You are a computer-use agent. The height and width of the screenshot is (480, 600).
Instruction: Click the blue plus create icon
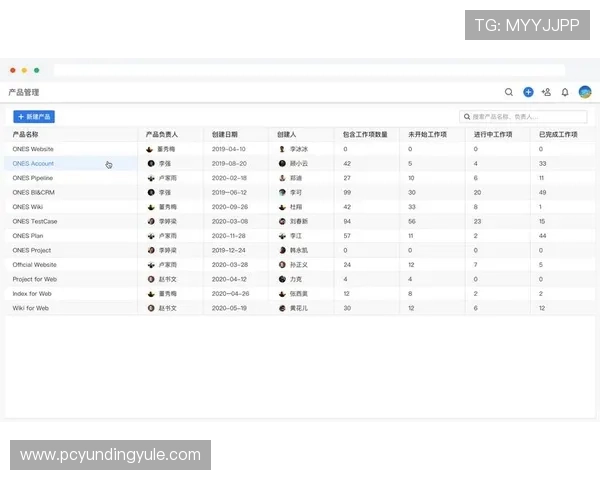(528, 92)
